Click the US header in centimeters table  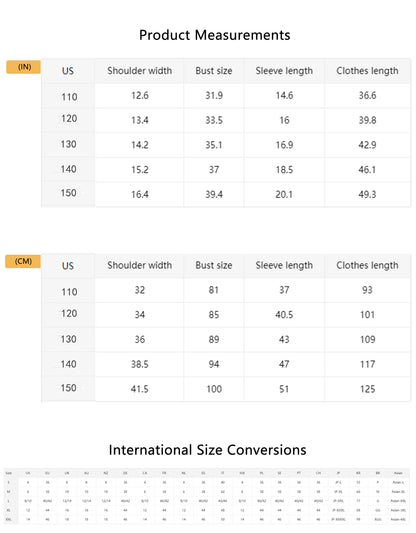(68, 265)
